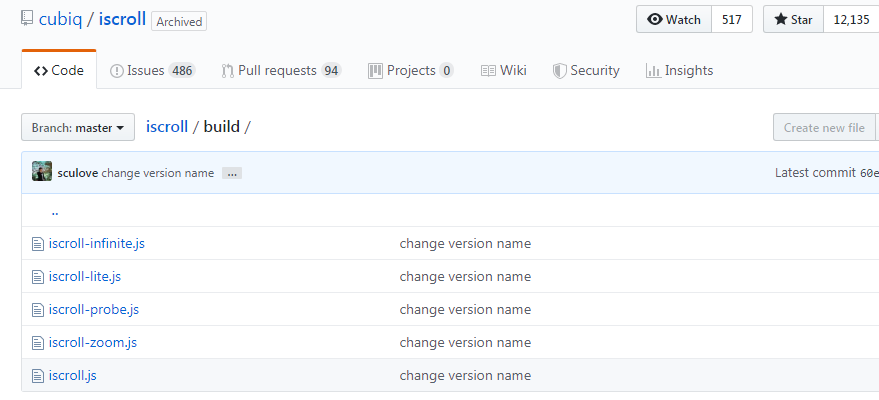879x400 pixels.
Task: Switch to Pull requests tab
Action: 281,71
